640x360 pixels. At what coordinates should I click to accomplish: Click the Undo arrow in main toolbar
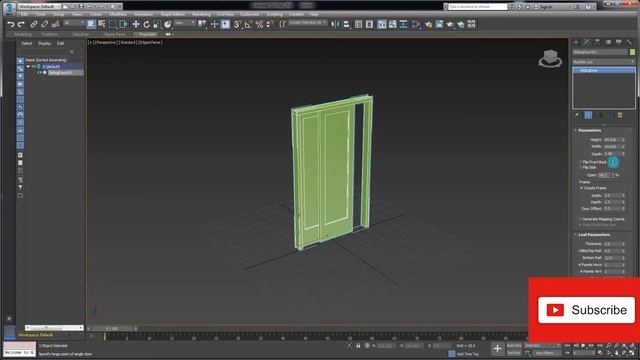[x=11, y=24]
